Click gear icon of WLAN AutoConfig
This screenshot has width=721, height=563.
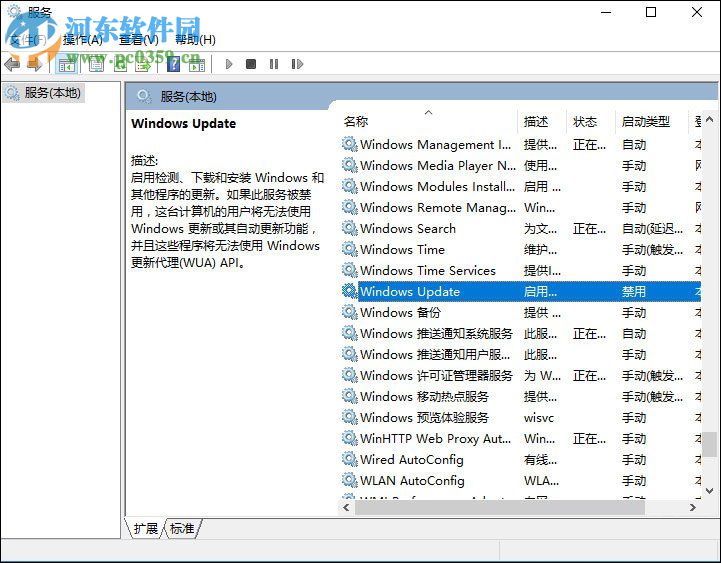pyautogui.click(x=349, y=480)
